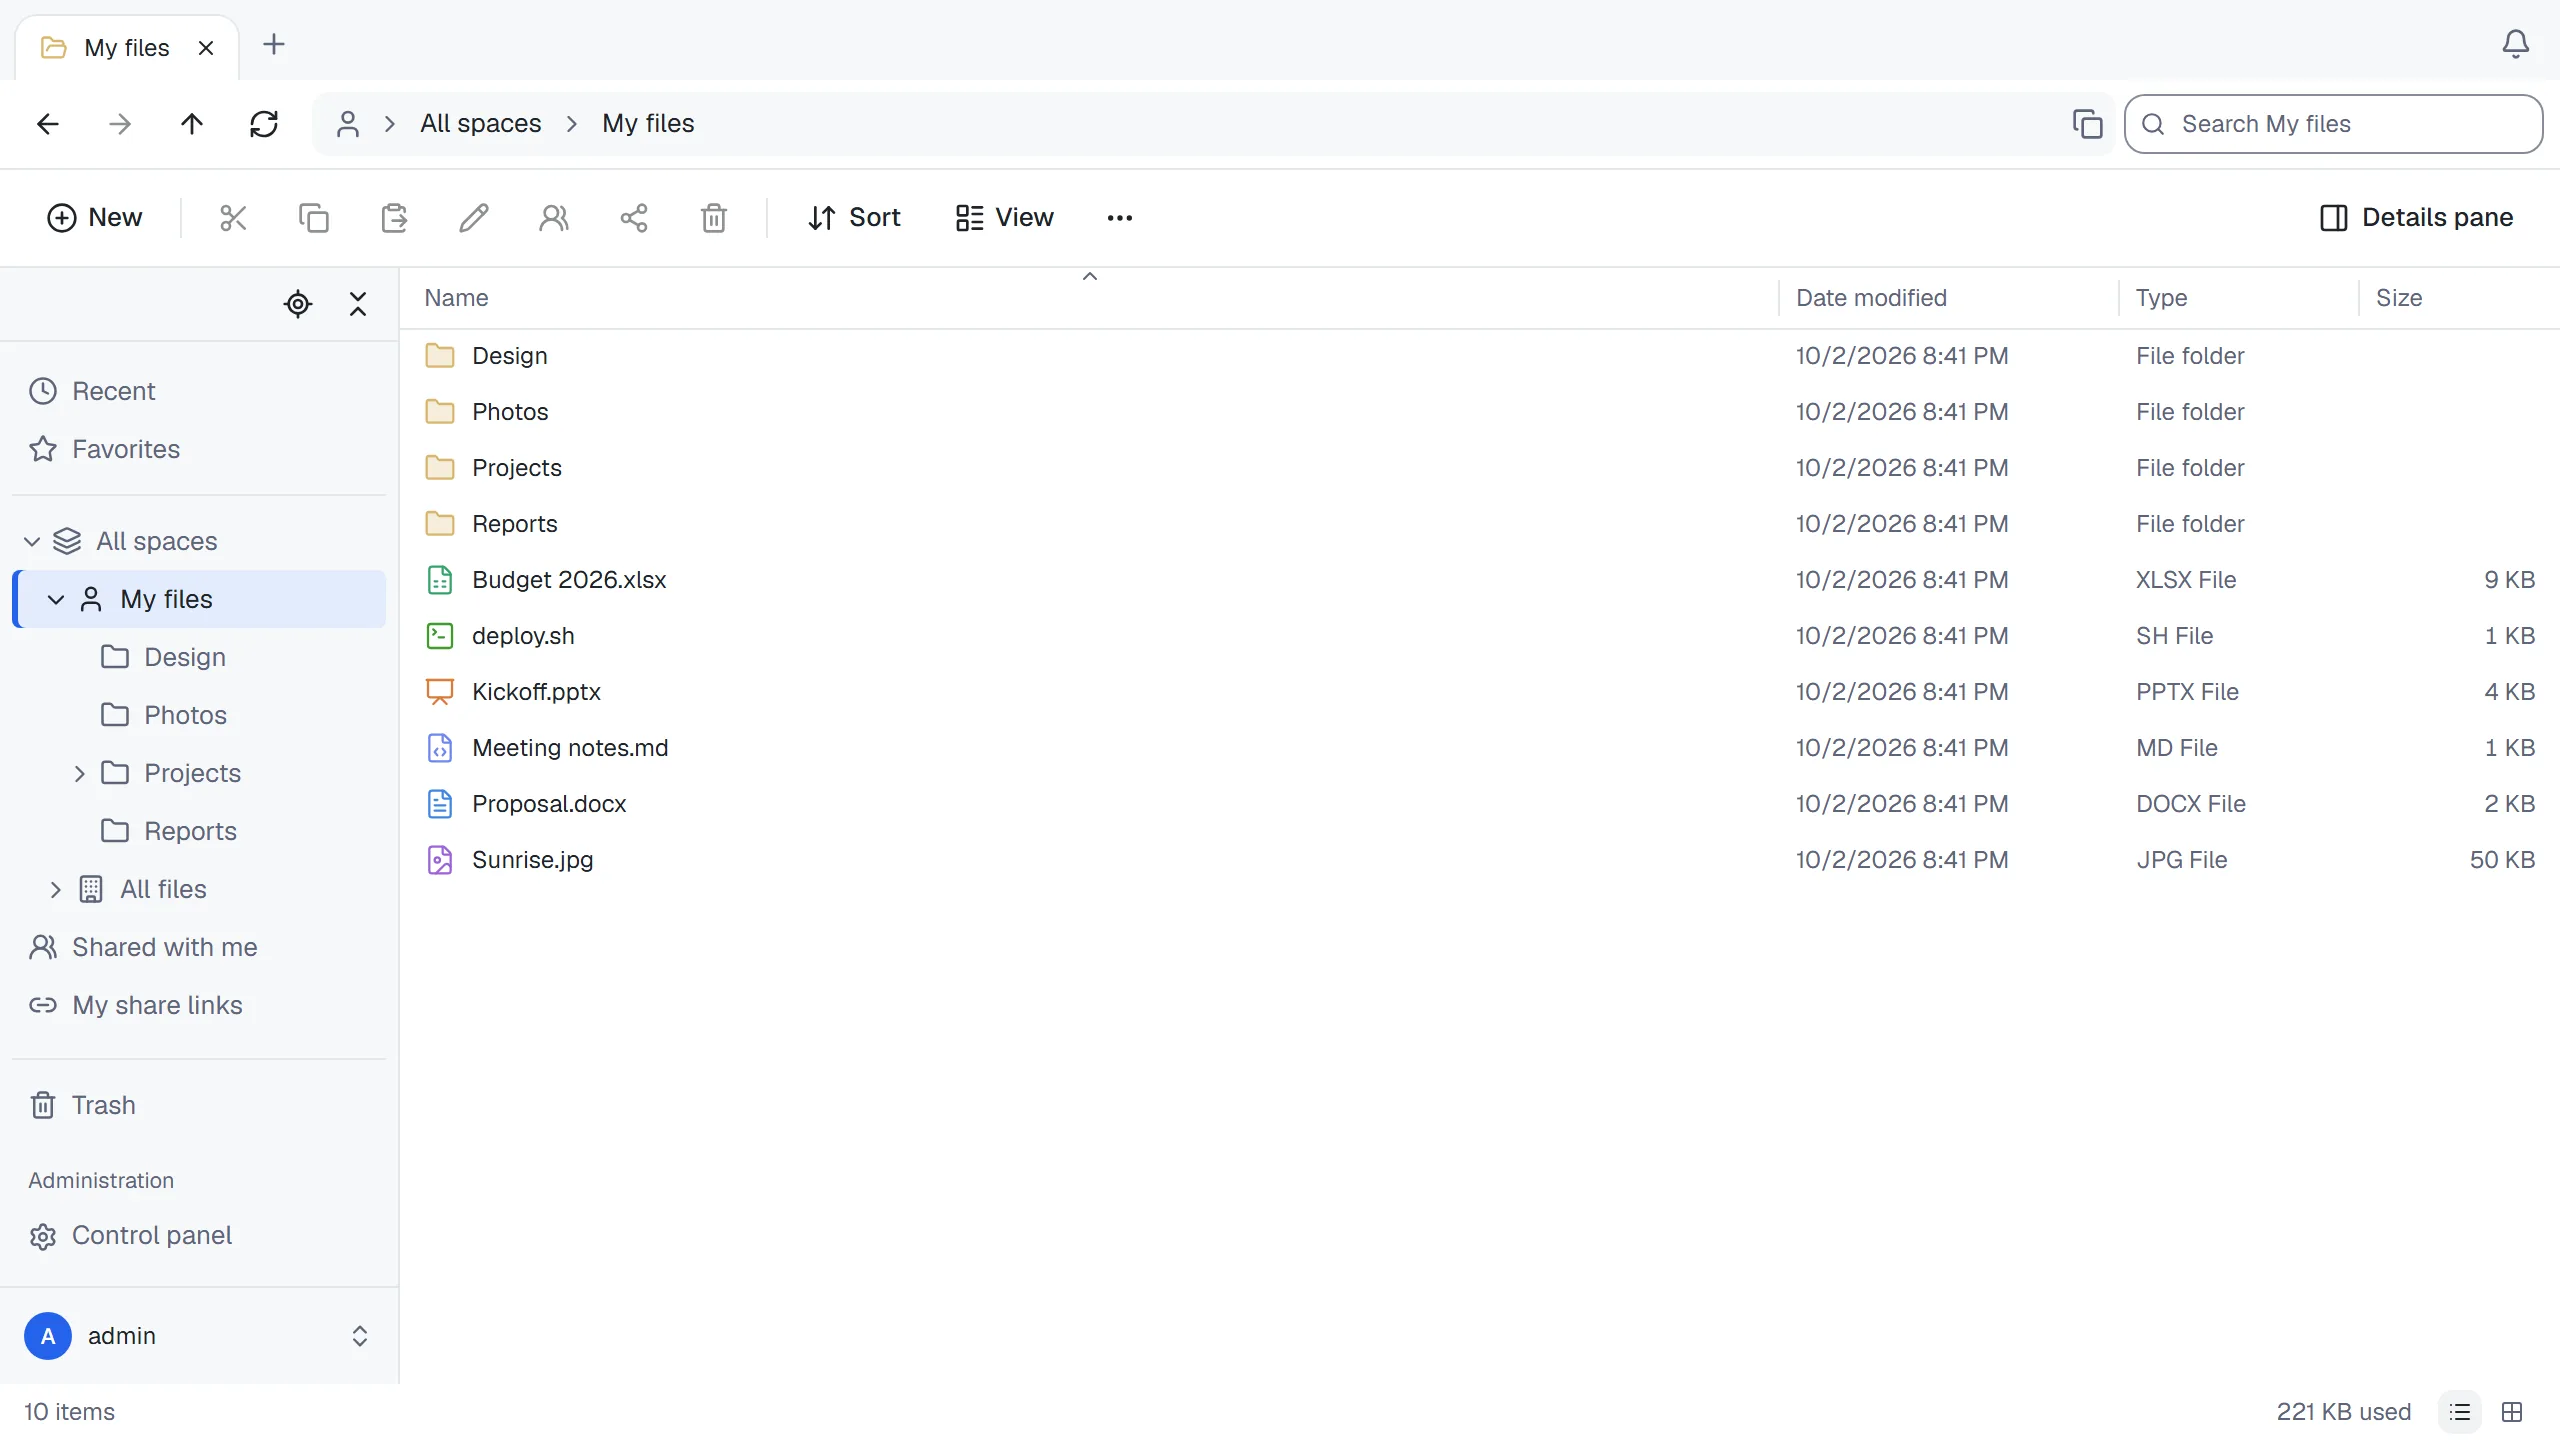Click the user icon at the start of the breadcrumb
Image resolution: width=2560 pixels, height=1440 pixels.
[x=348, y=124]
